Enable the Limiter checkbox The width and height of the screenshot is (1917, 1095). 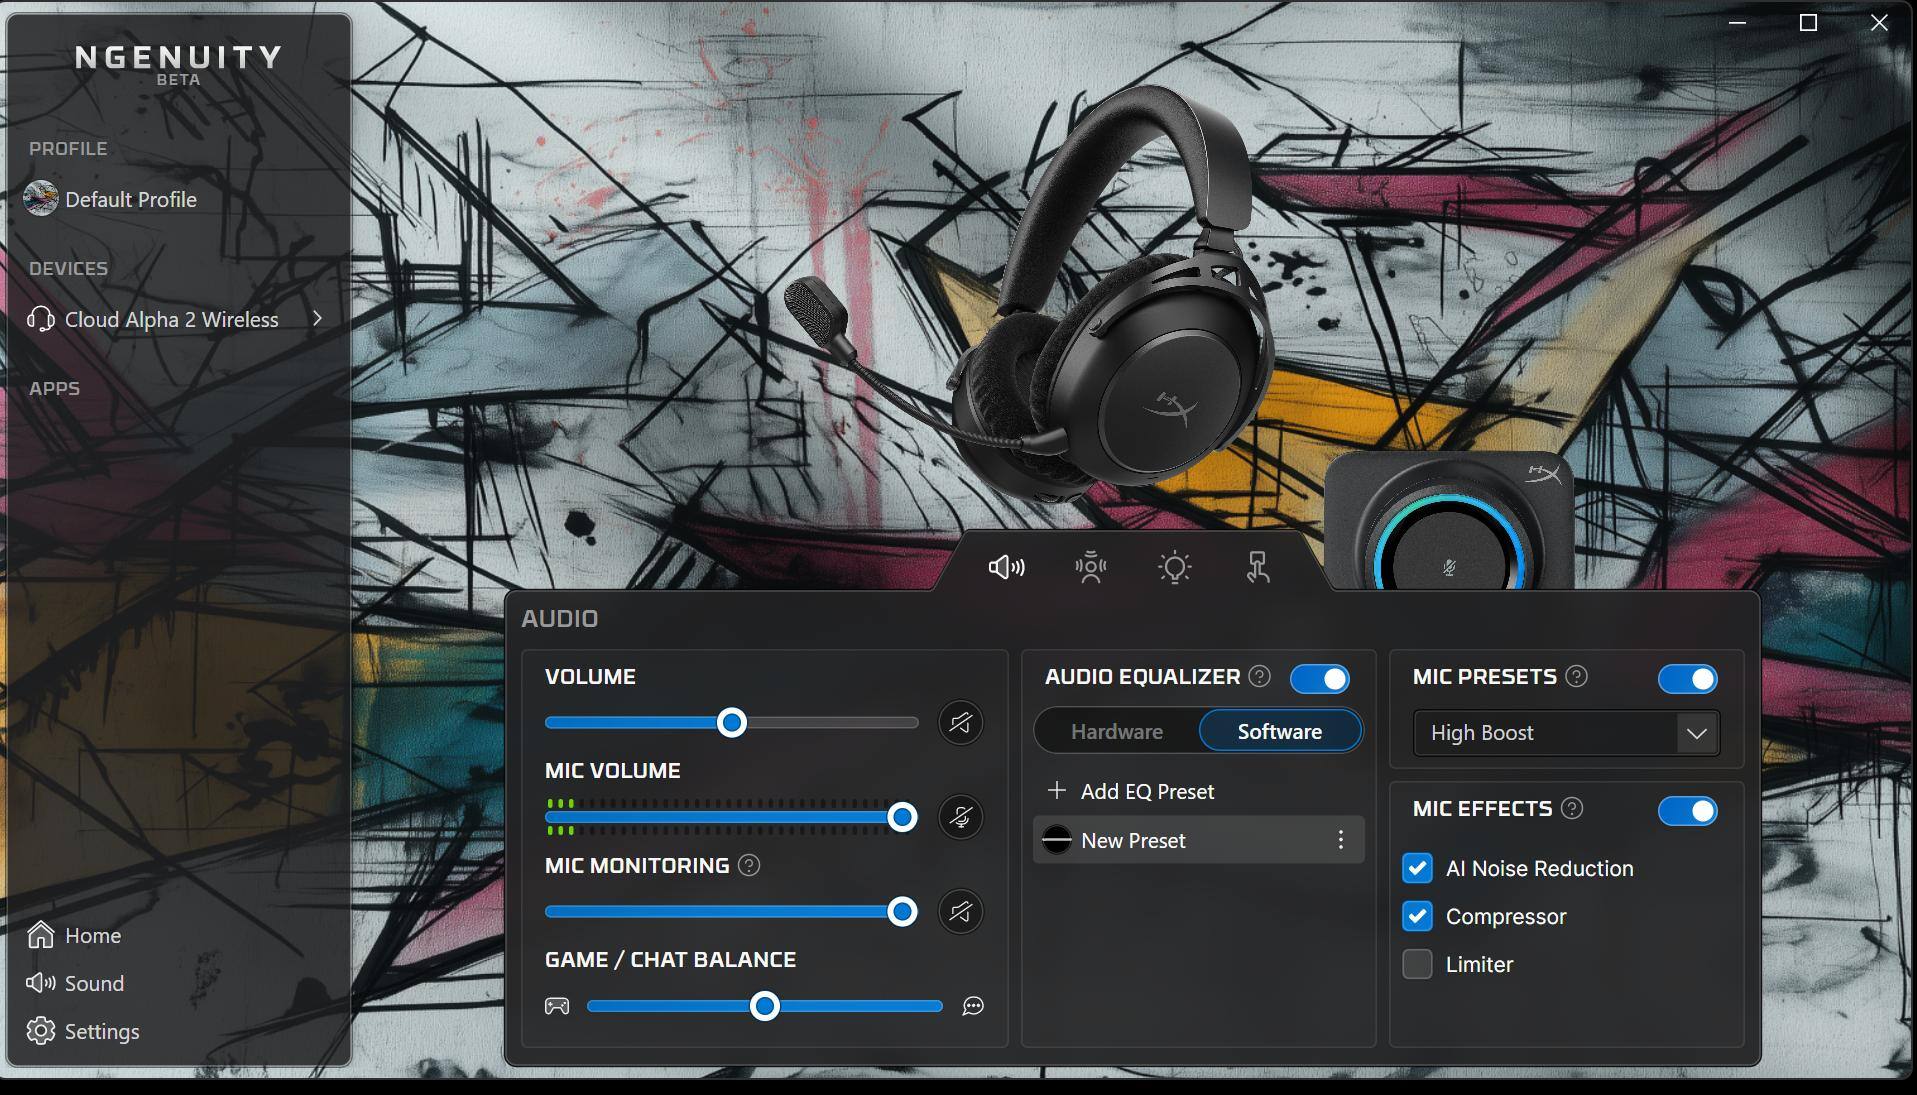pyautogui.click(x=1417, y=964)
